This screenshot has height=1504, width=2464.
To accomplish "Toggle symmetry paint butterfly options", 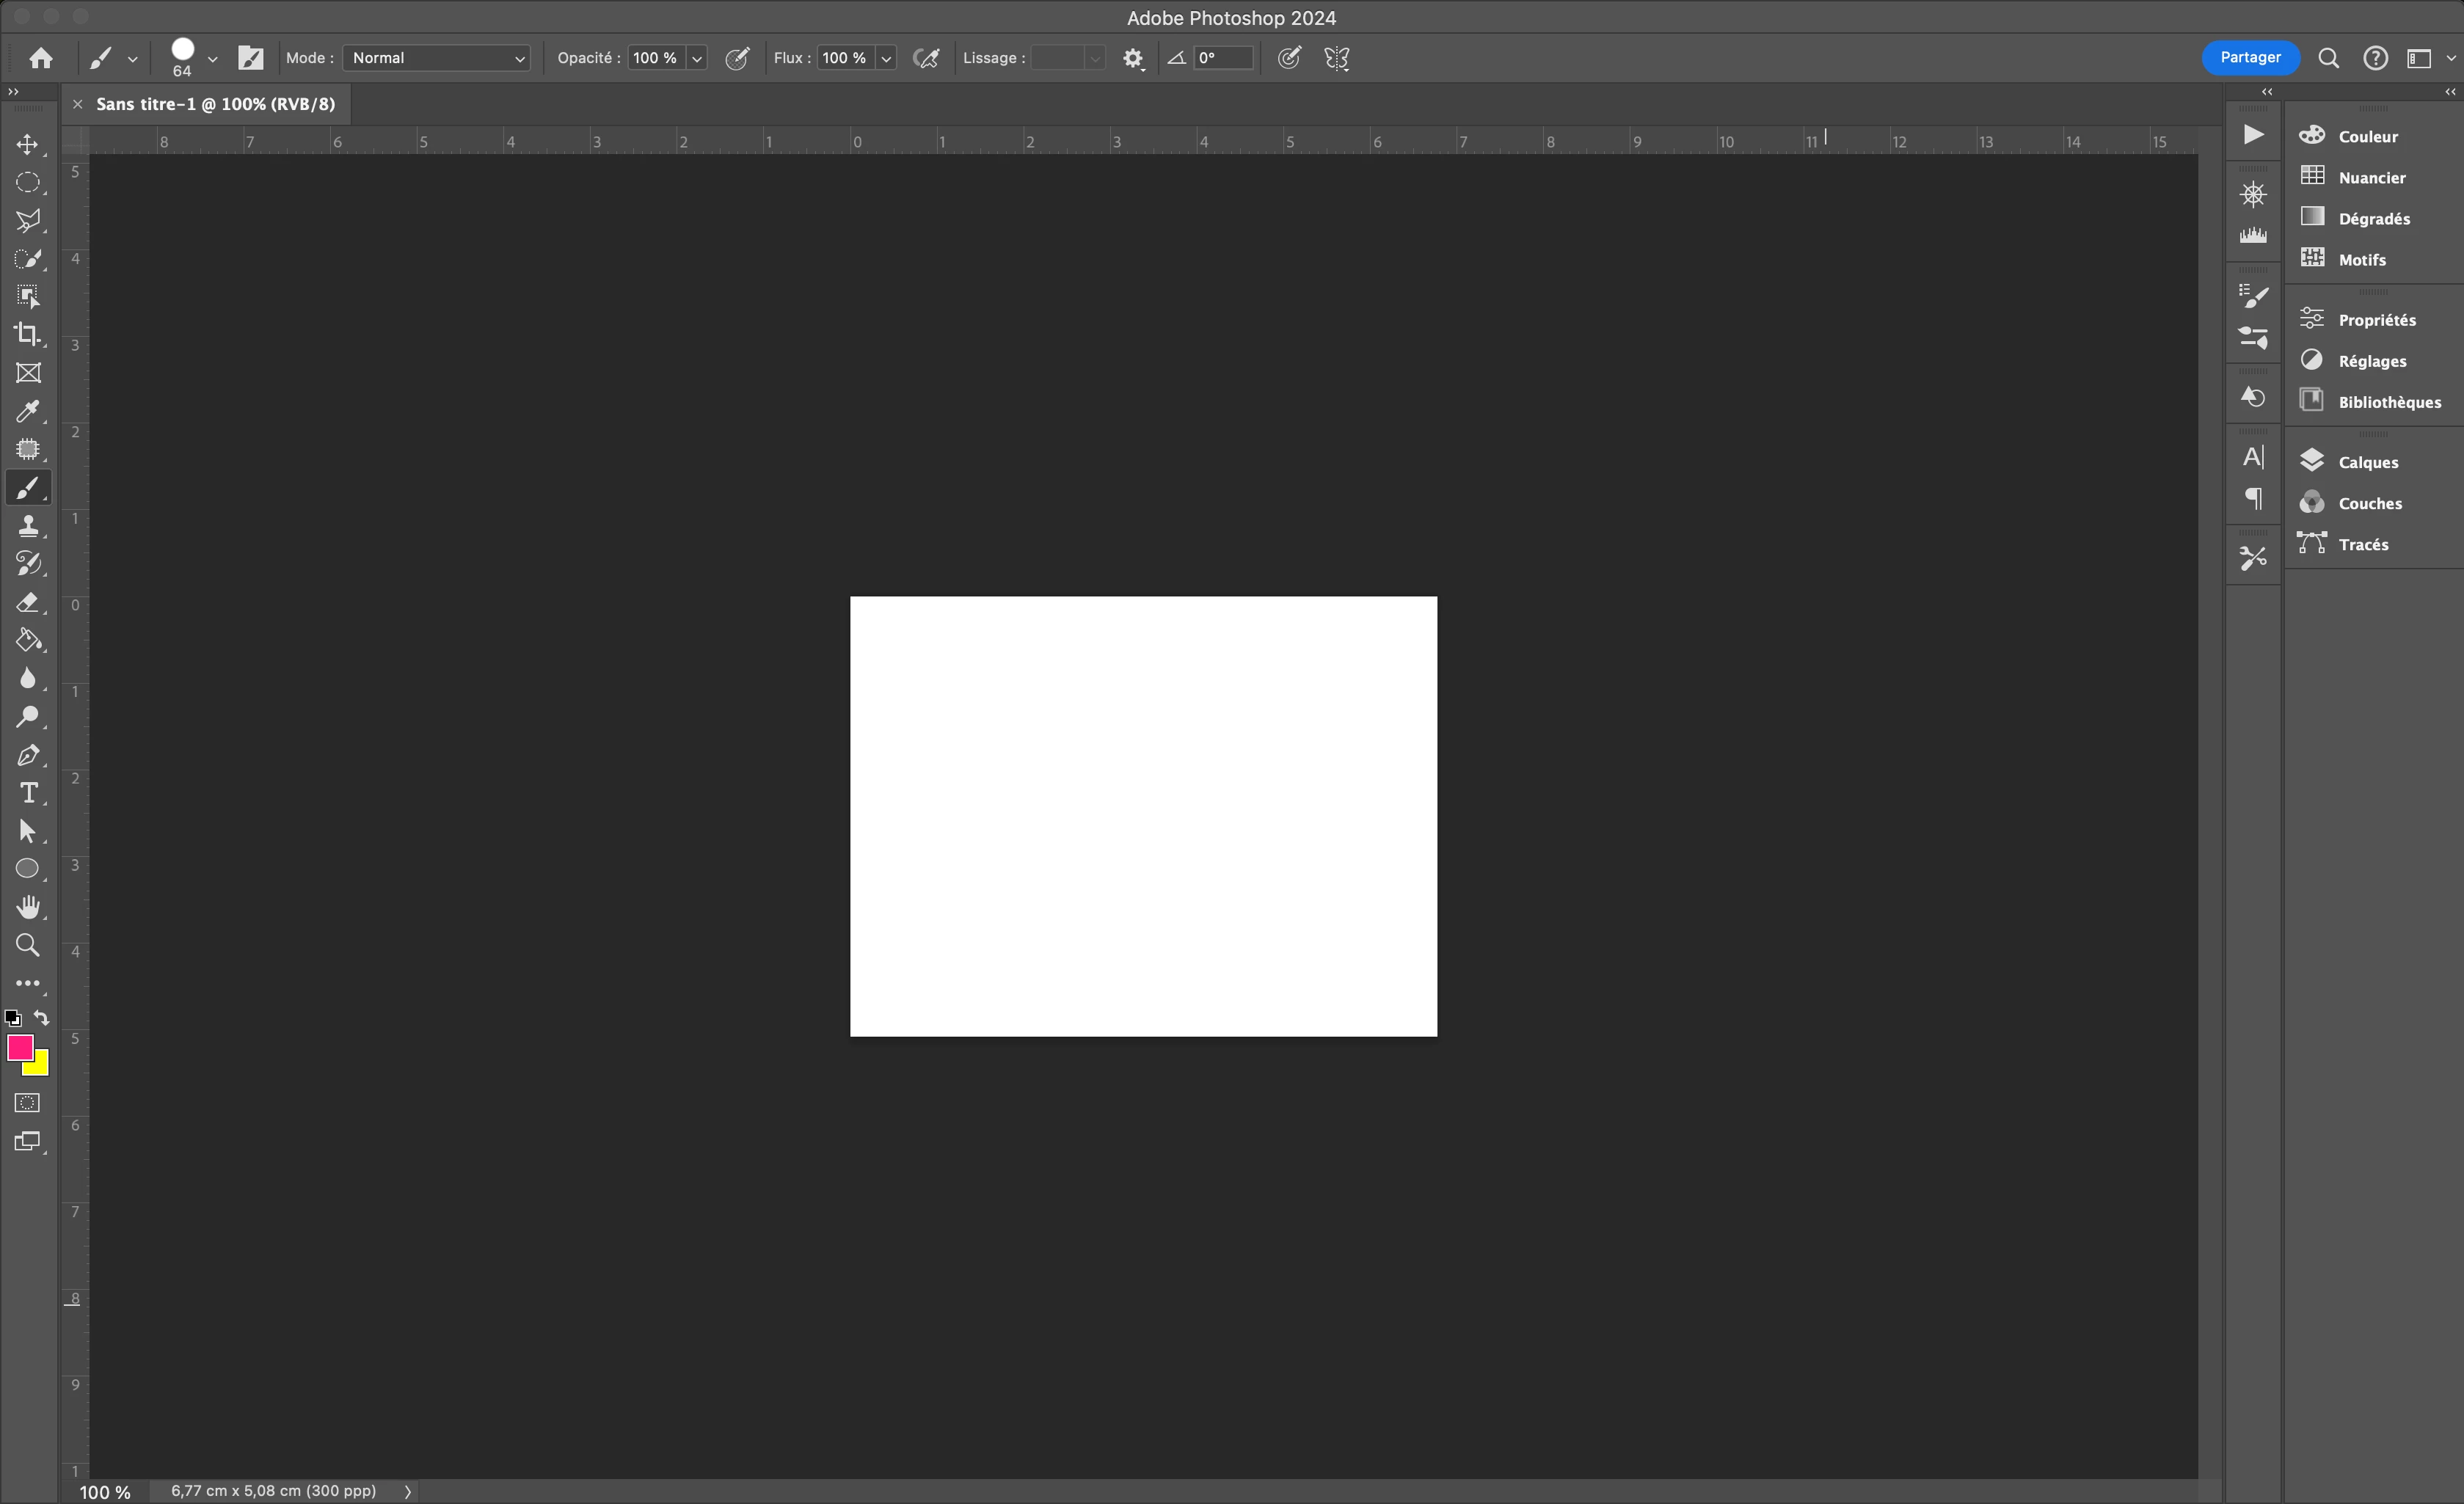I will click(1337, 58).
